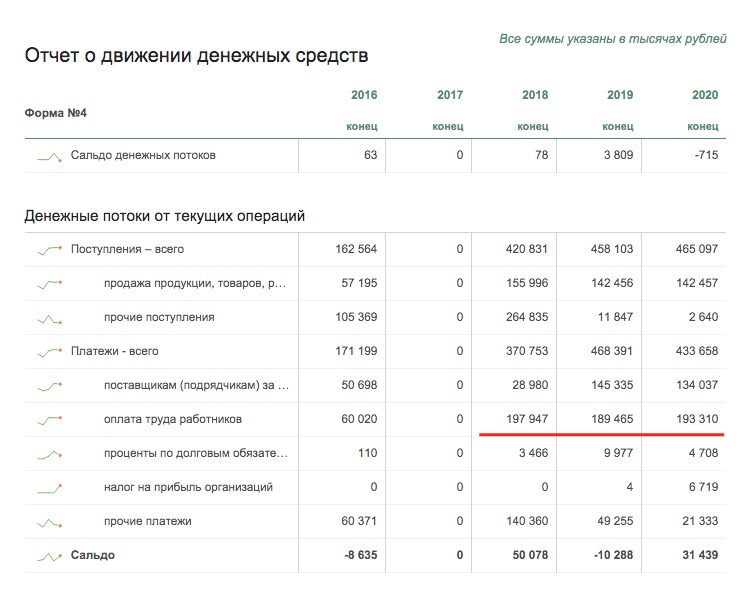Select the 2016 year column header
This screenshot has height=597, width=752.
click(364, 95)
